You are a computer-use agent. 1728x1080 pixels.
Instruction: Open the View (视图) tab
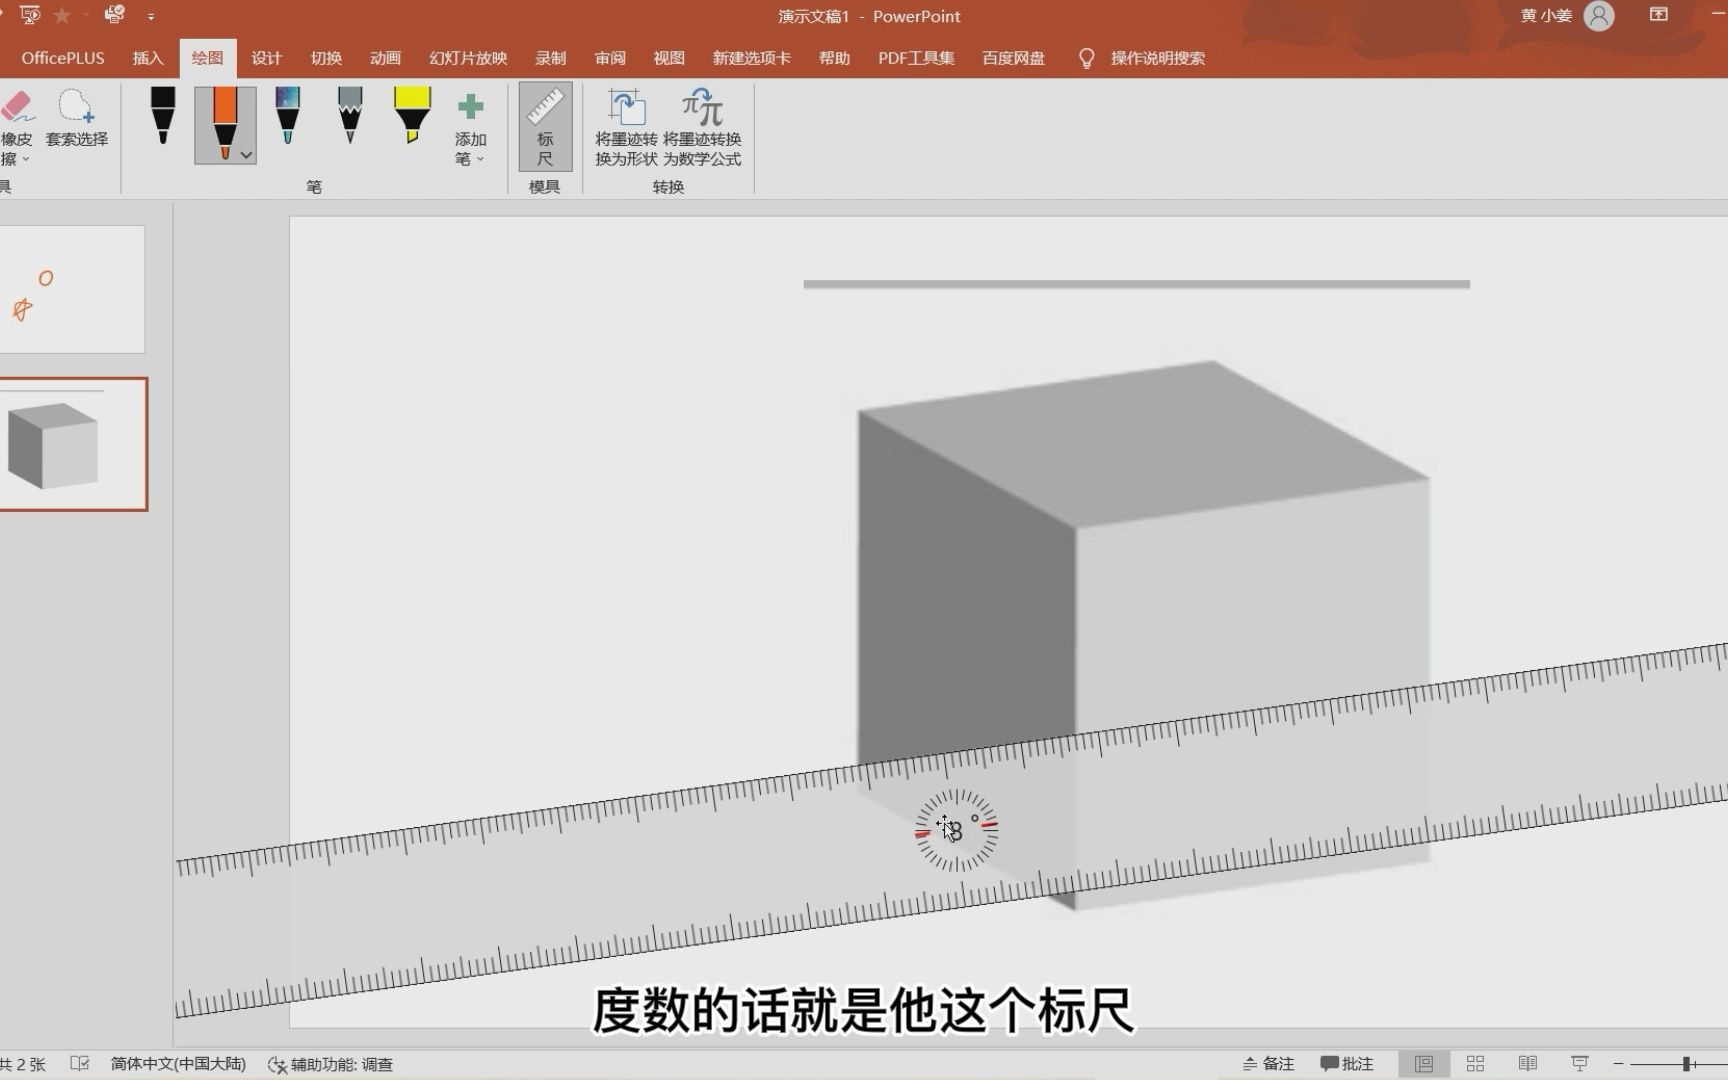[x=669, y=58]
